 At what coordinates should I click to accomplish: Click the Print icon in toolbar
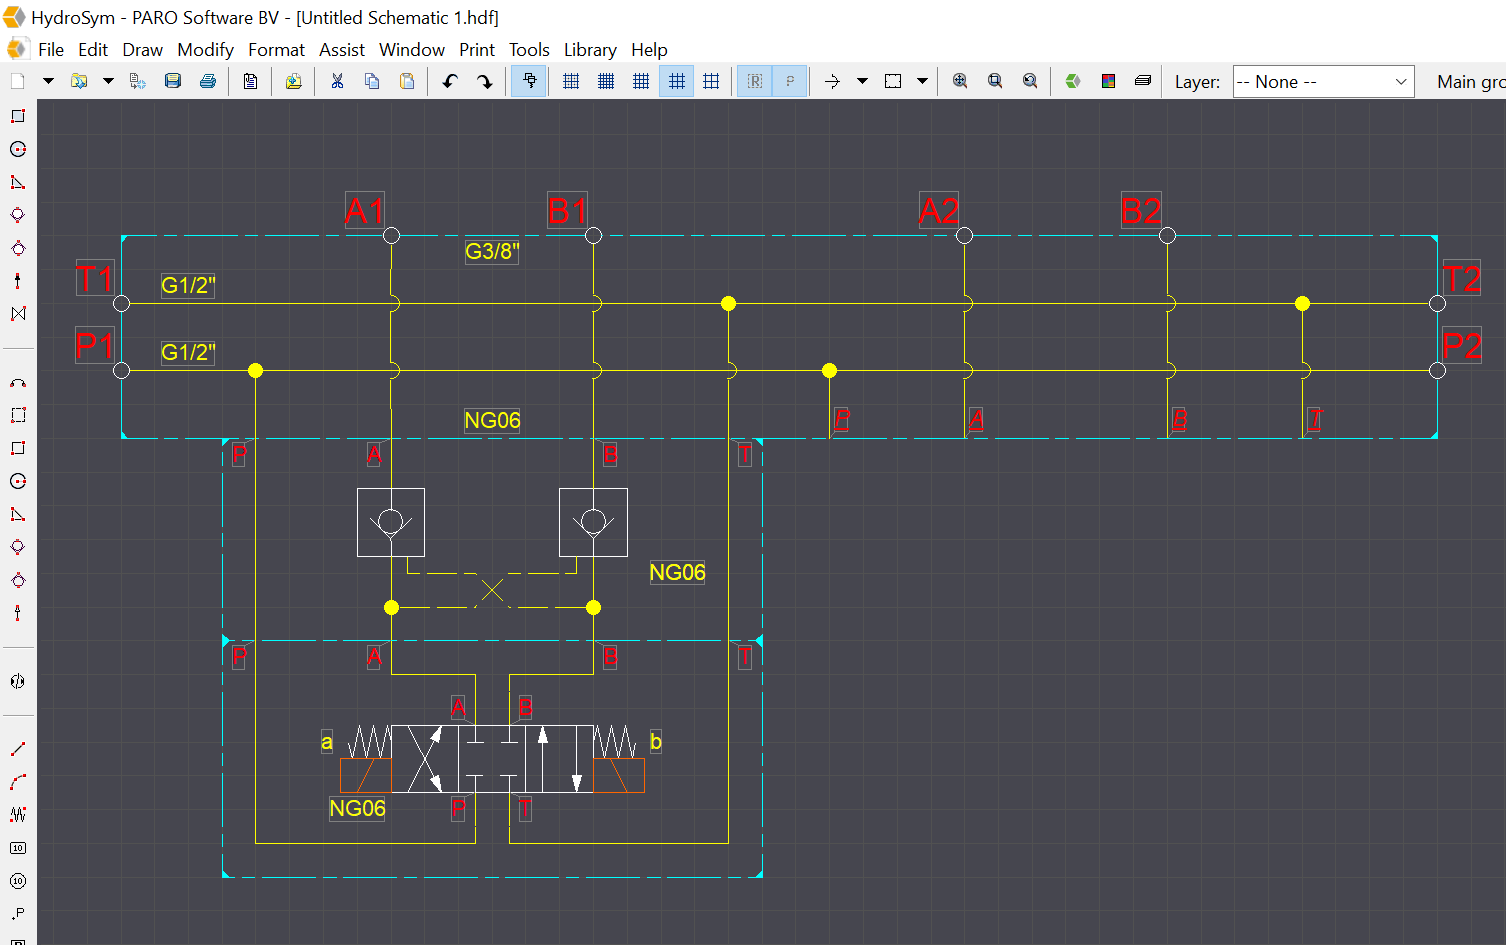pos(208,81)
